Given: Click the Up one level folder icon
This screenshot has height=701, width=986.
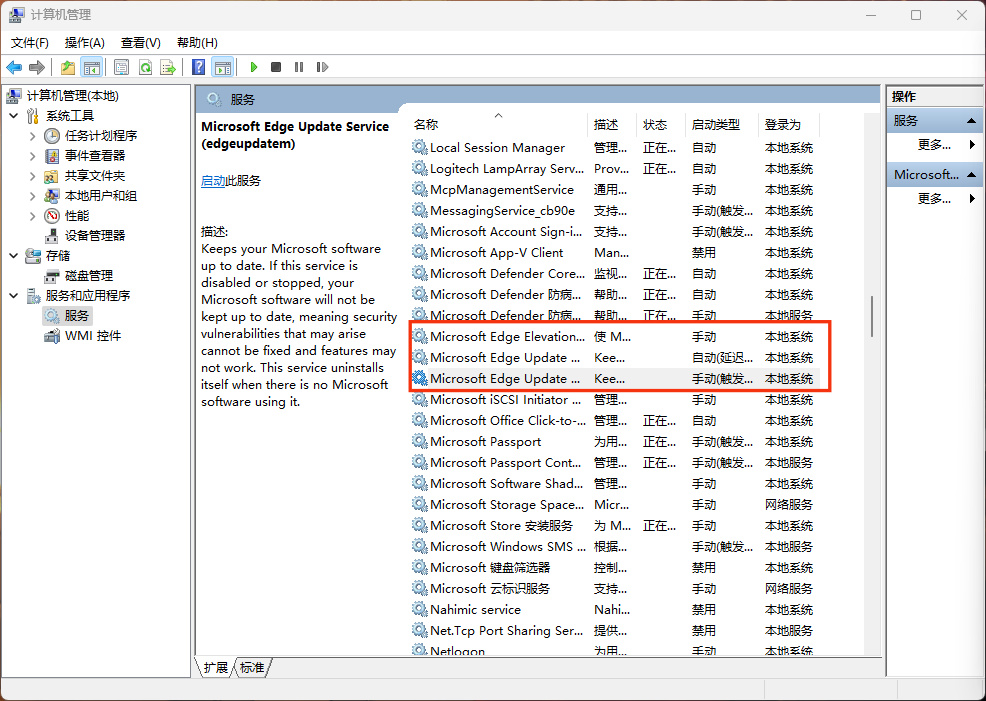Looking at the screenshot, I should click(68, 67).
